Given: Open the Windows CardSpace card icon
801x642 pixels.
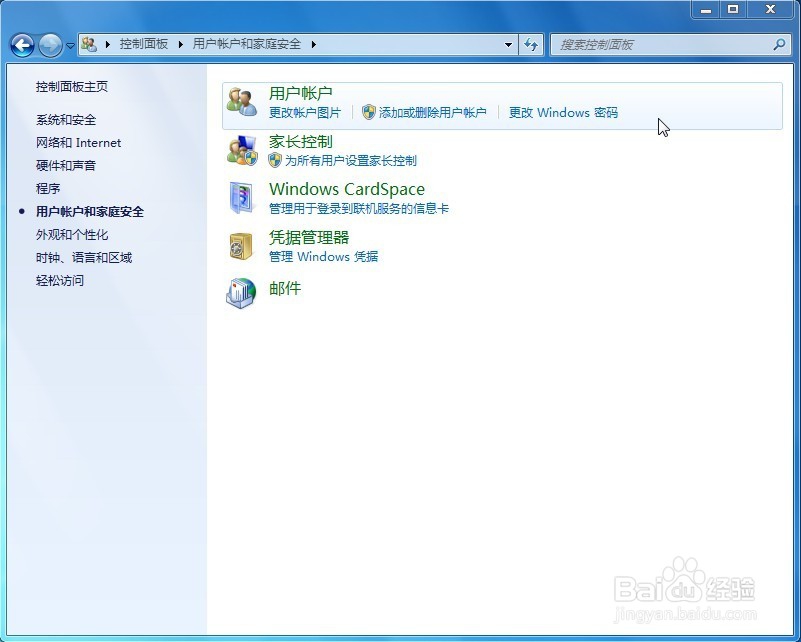Looking at the screenshot, I should pyautogui.click(x=241, y=198).
